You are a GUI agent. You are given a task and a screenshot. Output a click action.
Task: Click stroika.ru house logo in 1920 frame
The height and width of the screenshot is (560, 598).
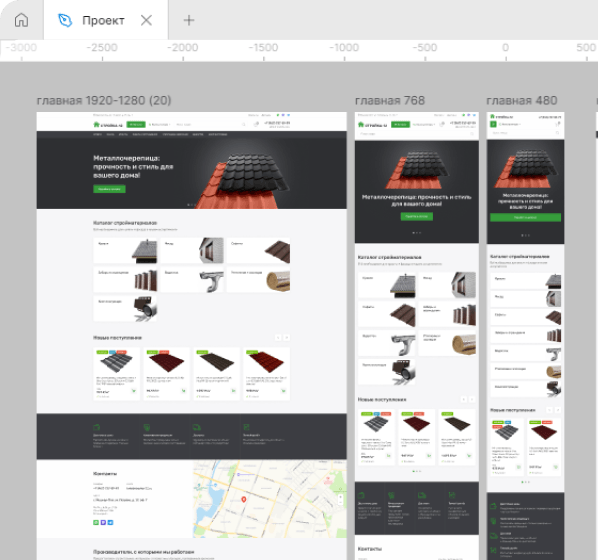[108, 125]
